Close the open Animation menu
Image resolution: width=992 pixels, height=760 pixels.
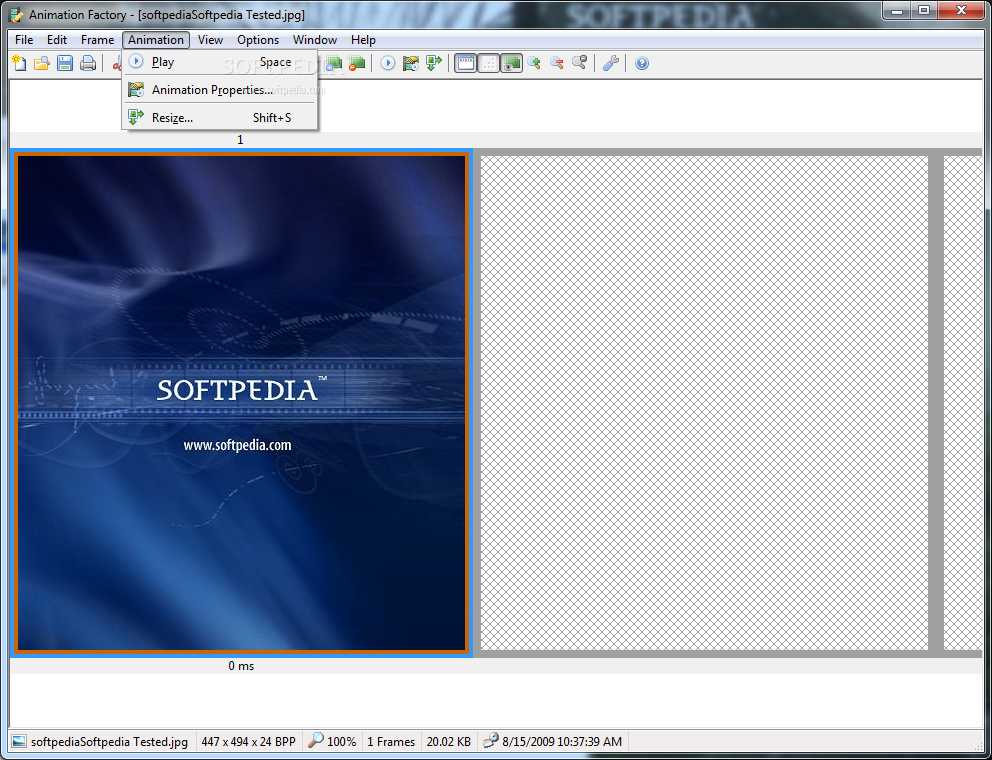coord(156,40)
